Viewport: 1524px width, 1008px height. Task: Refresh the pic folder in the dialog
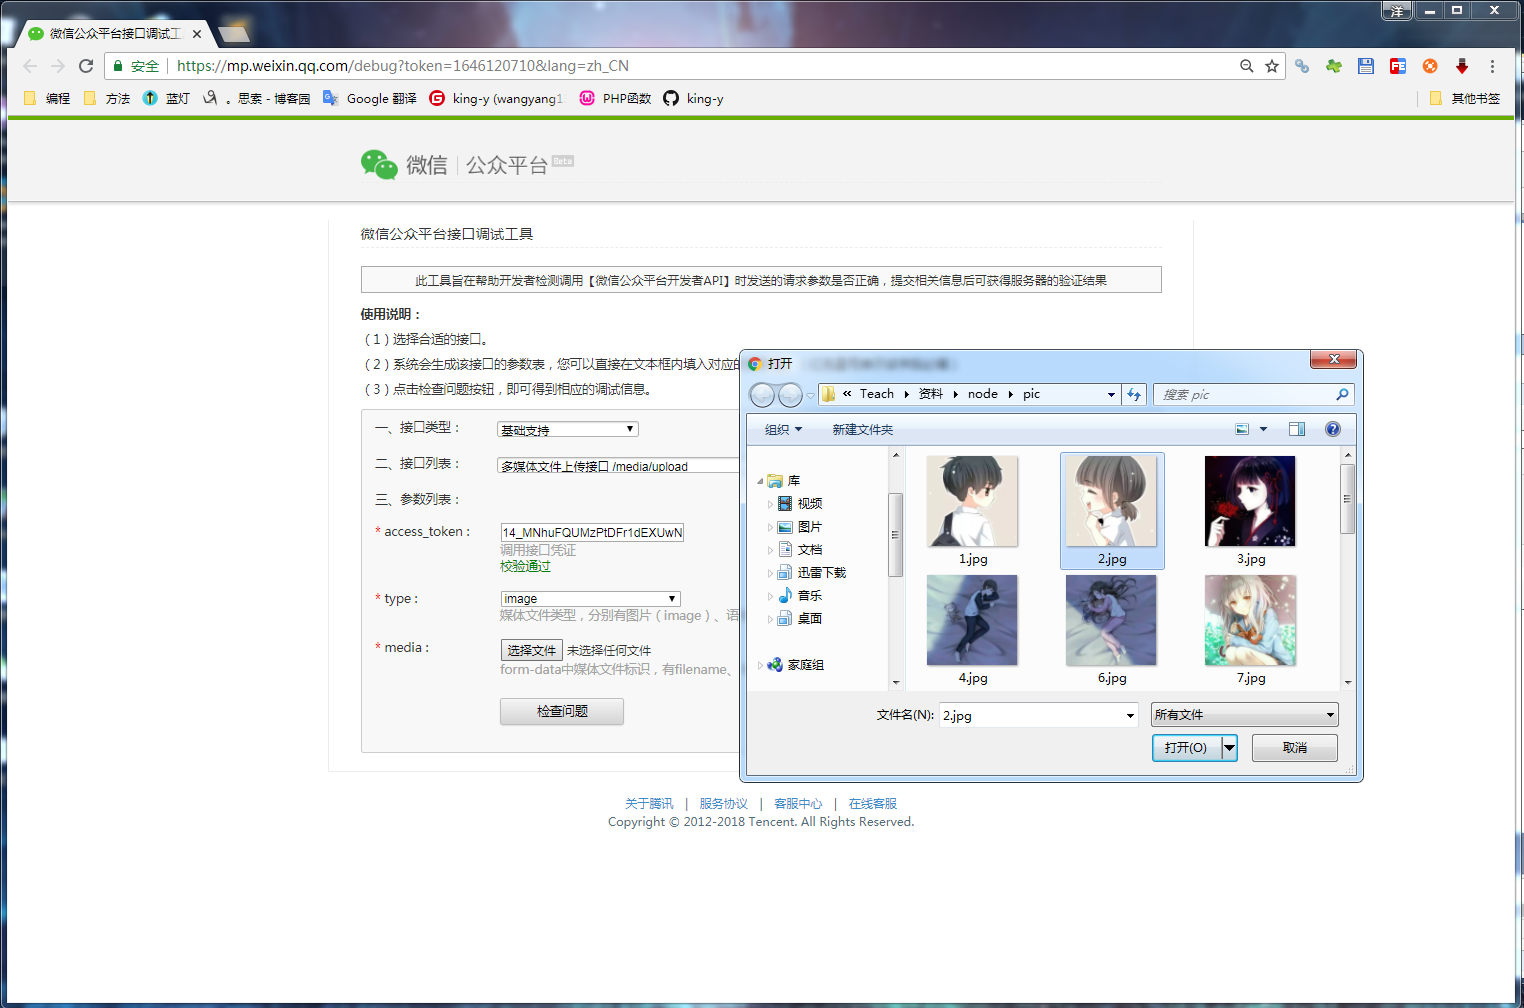click(x=1134, y=394)
